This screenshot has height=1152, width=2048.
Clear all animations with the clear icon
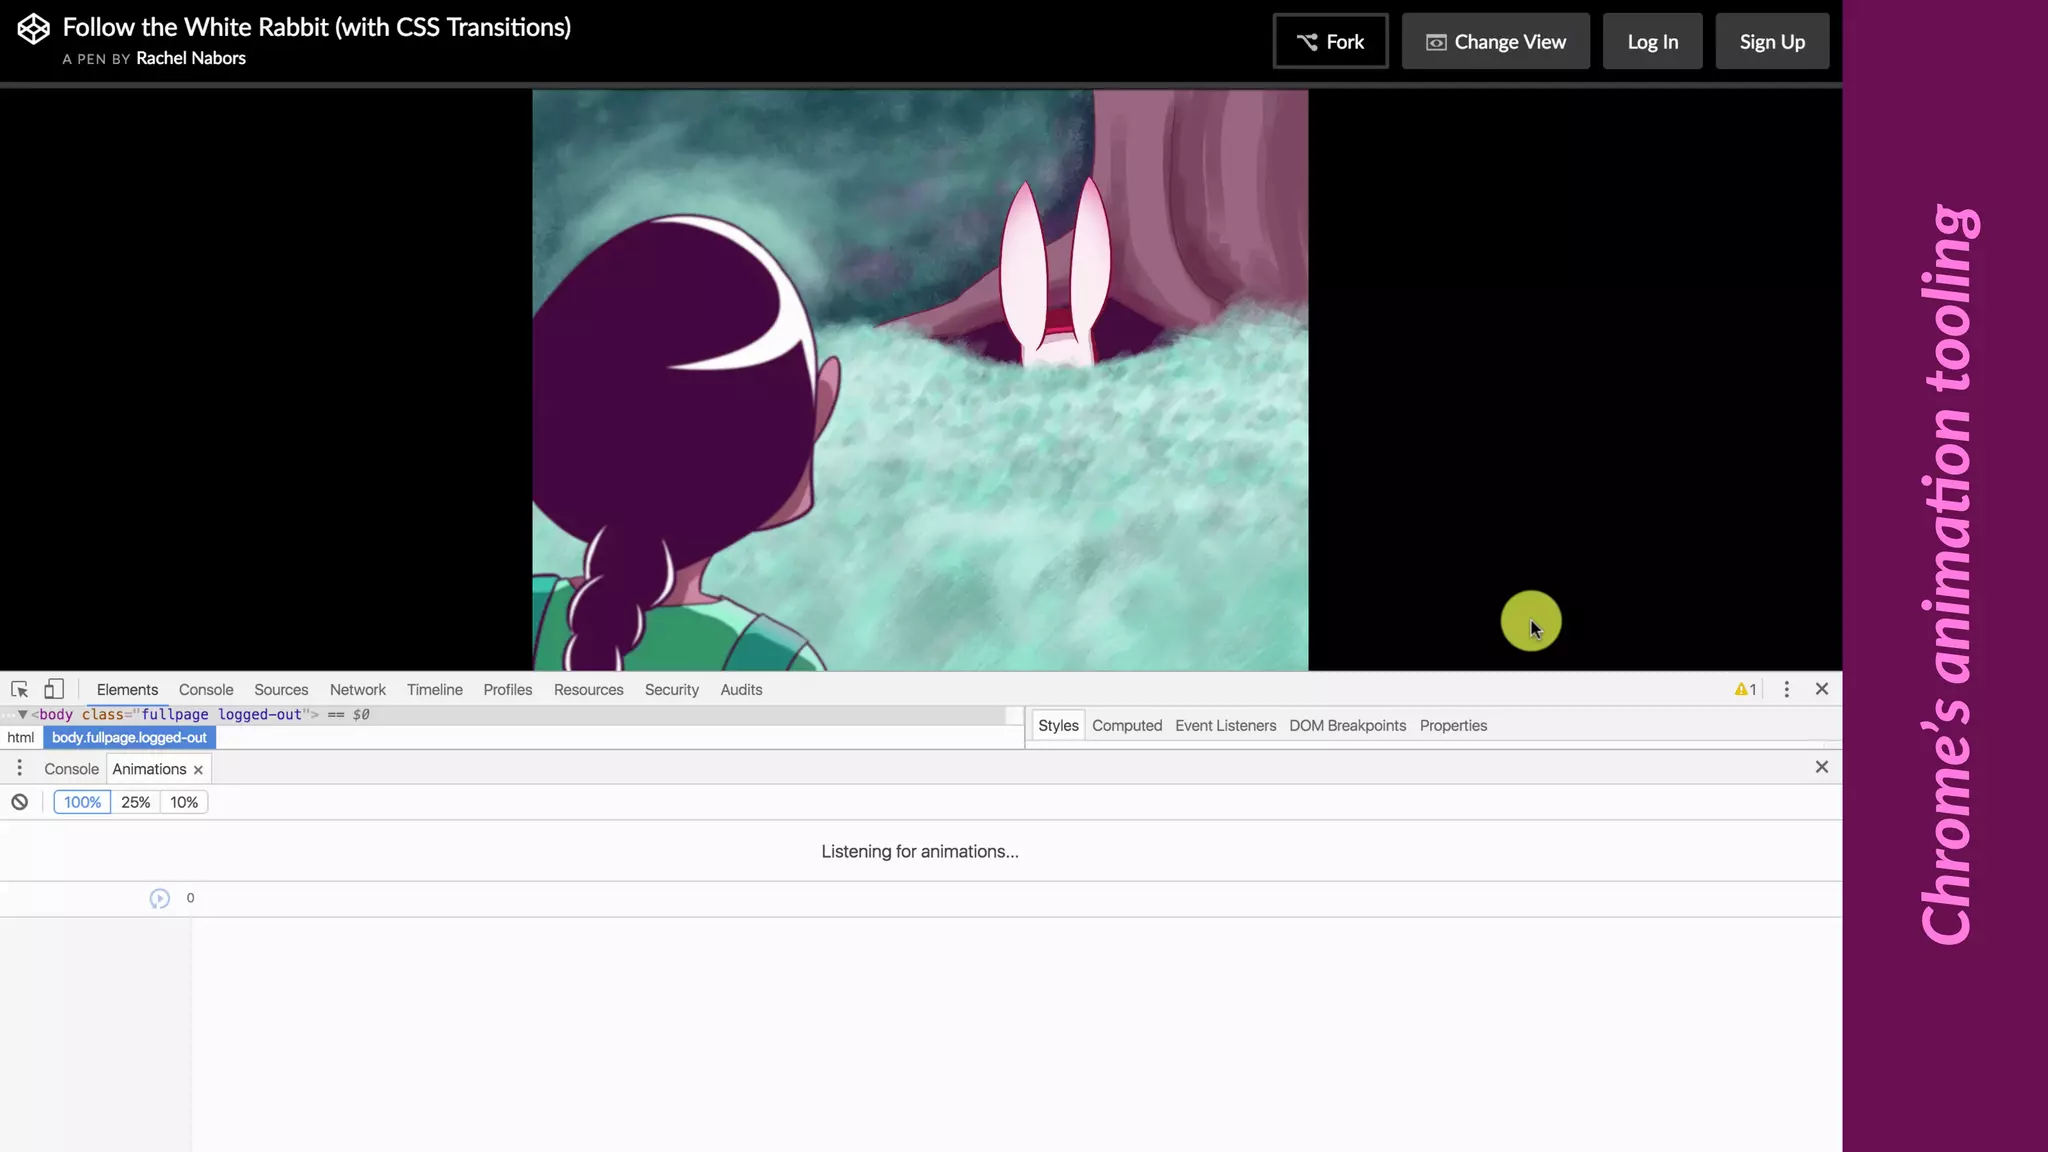pos(19,802)
